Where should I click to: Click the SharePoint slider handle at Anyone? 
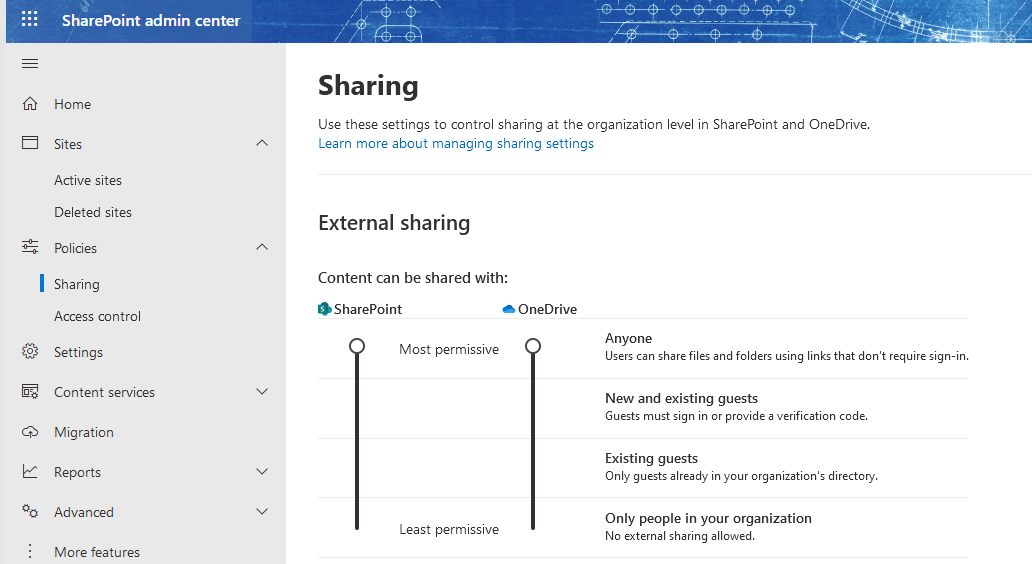pyautogui.click(x=357, y=346)
